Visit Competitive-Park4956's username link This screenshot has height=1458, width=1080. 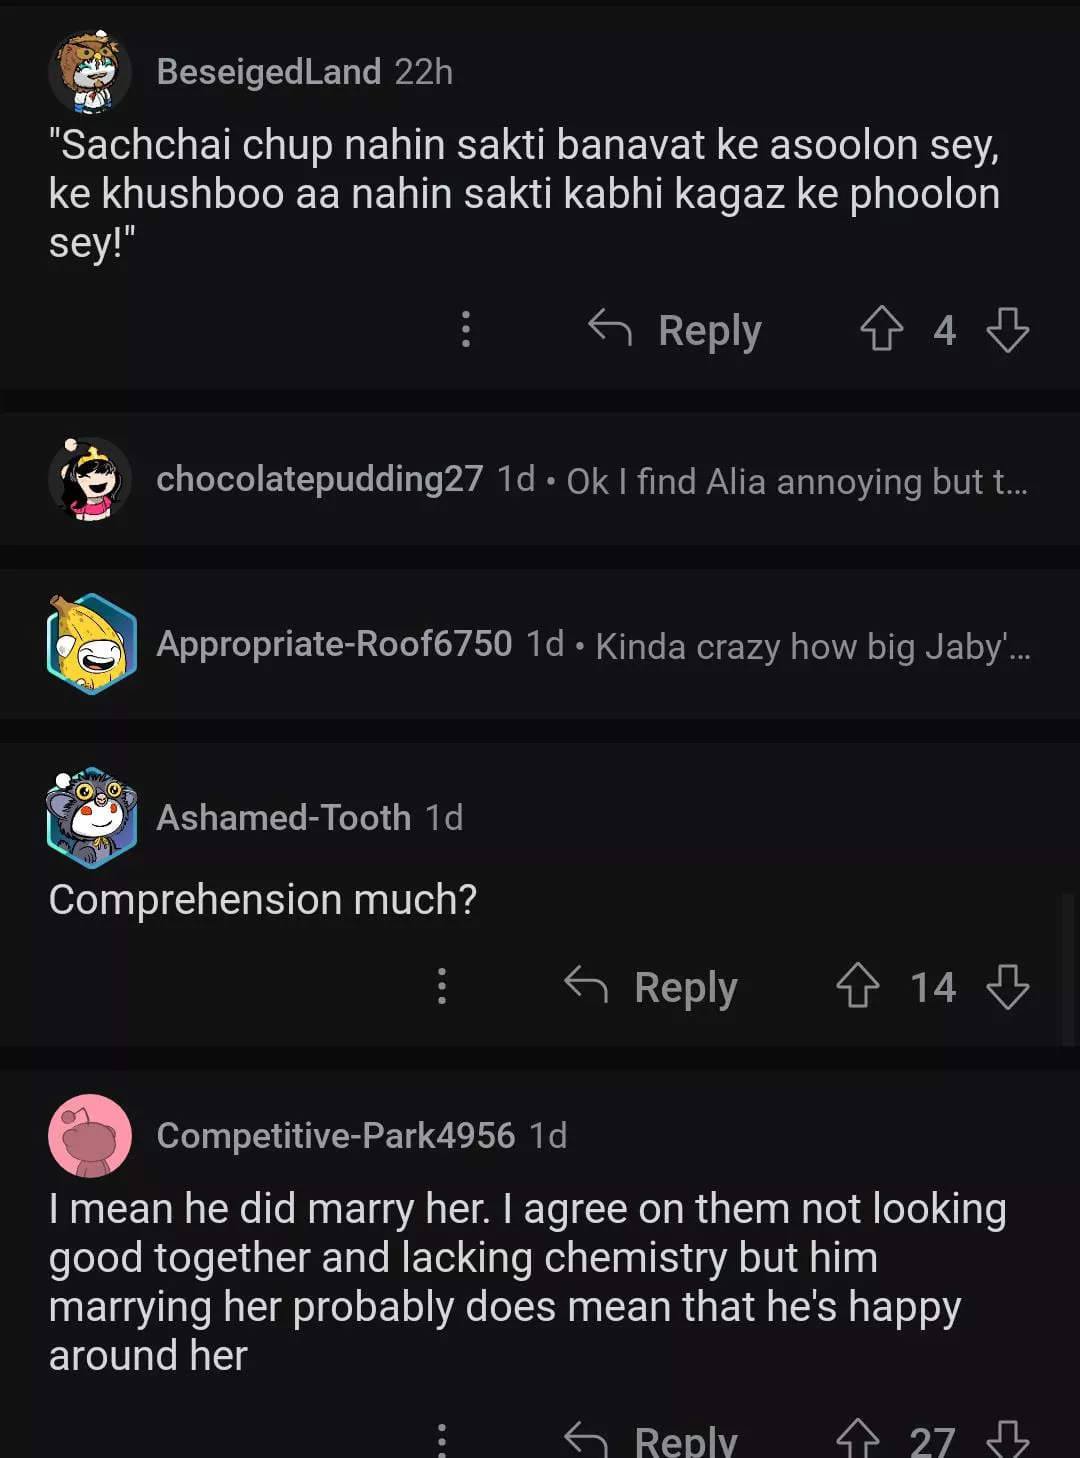click(x=335, y=1135)
